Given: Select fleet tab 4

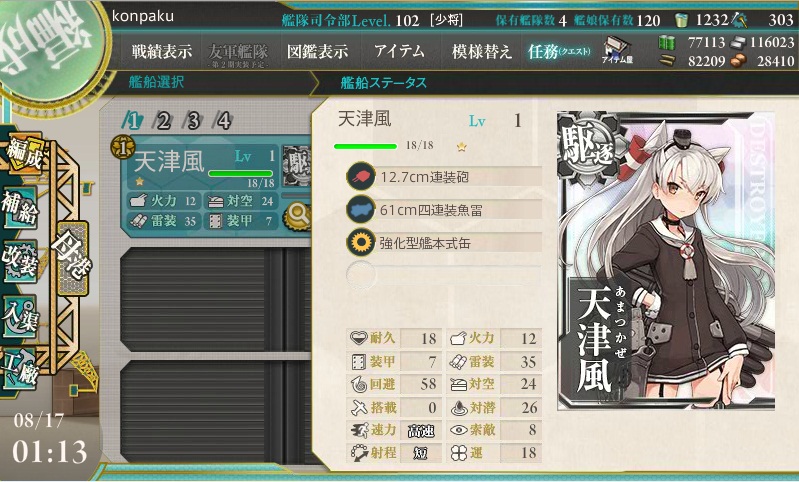Looking at the screenshot, I should click(x=224, y=121).
